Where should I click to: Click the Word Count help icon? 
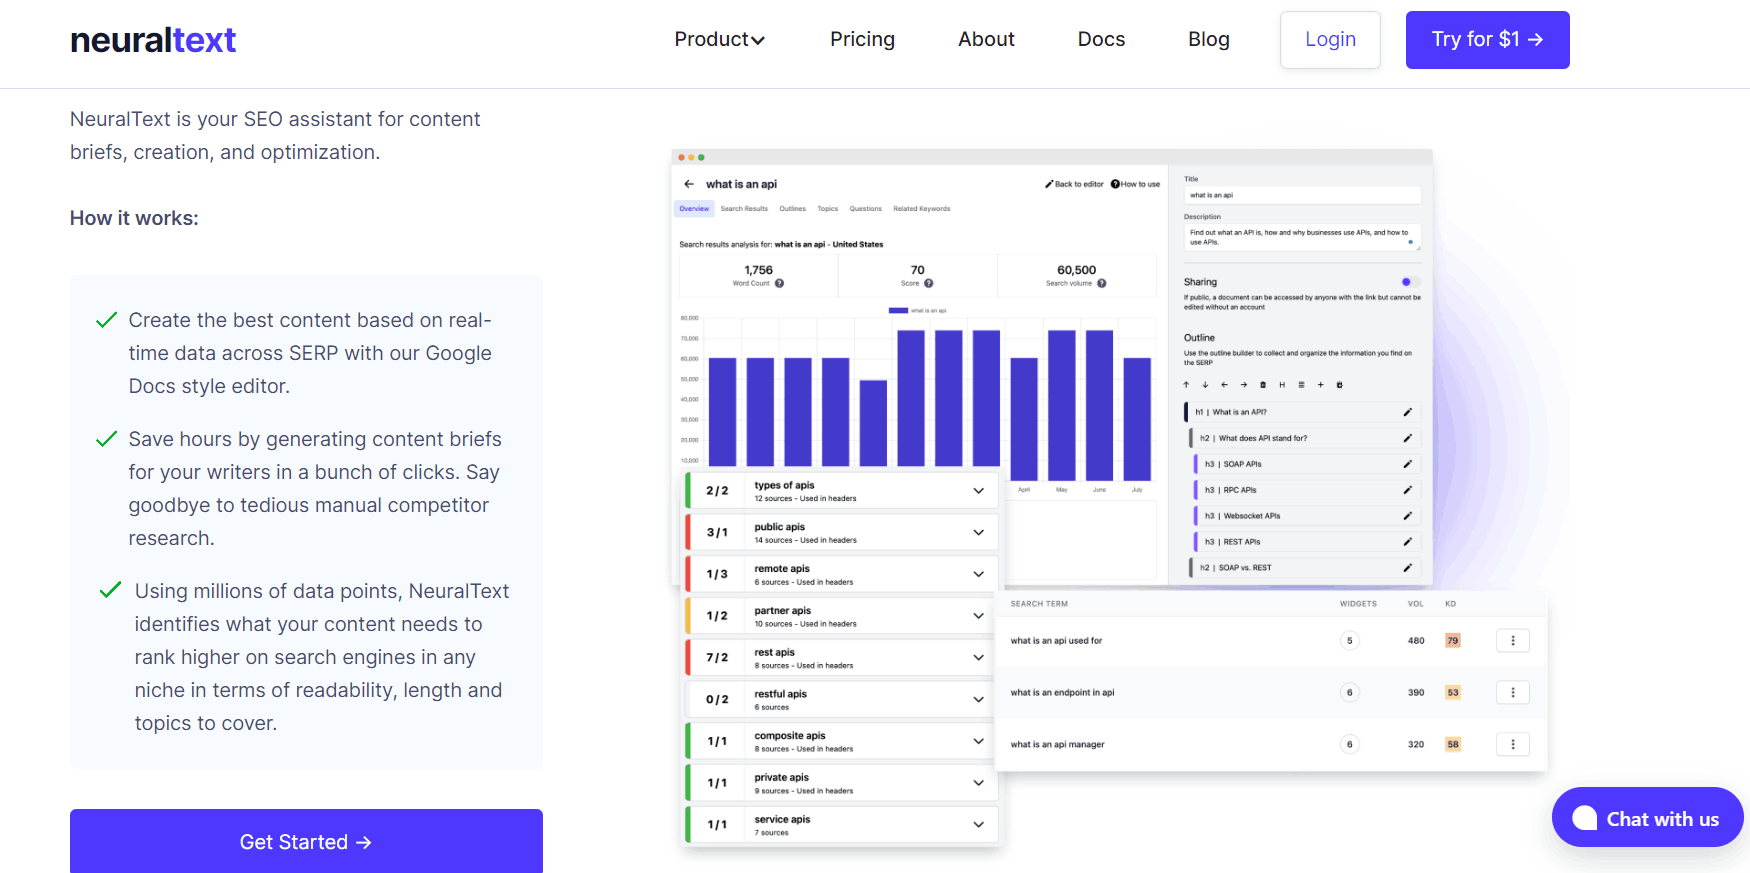pyautogui.click(x=779, y=283)
